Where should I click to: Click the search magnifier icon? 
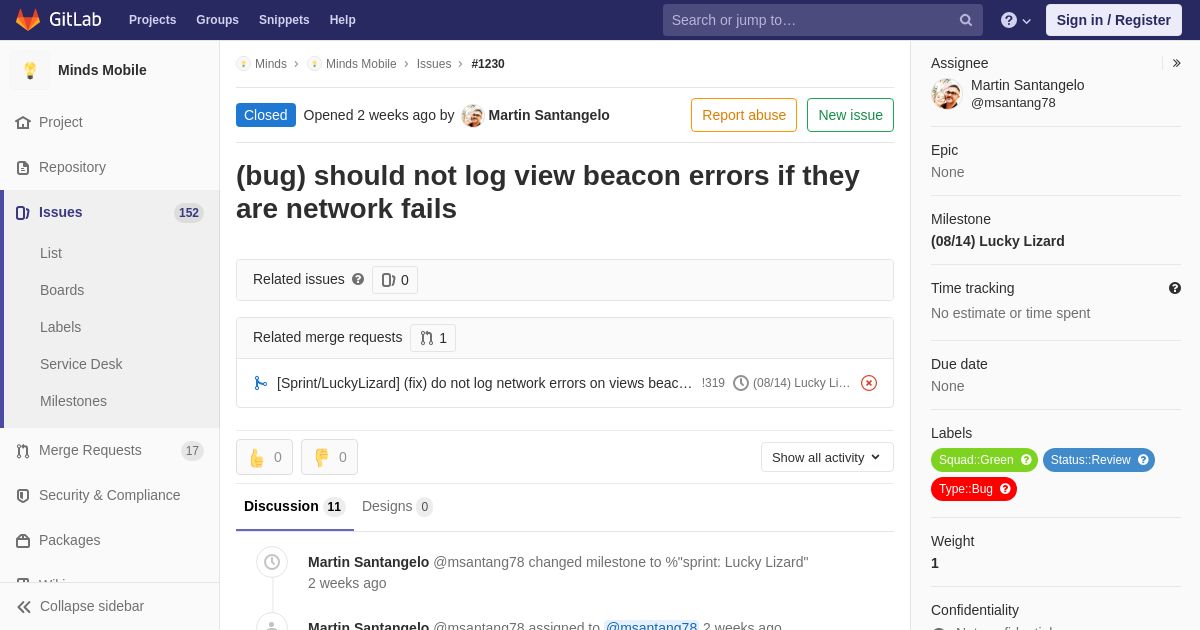click(966, 20)
